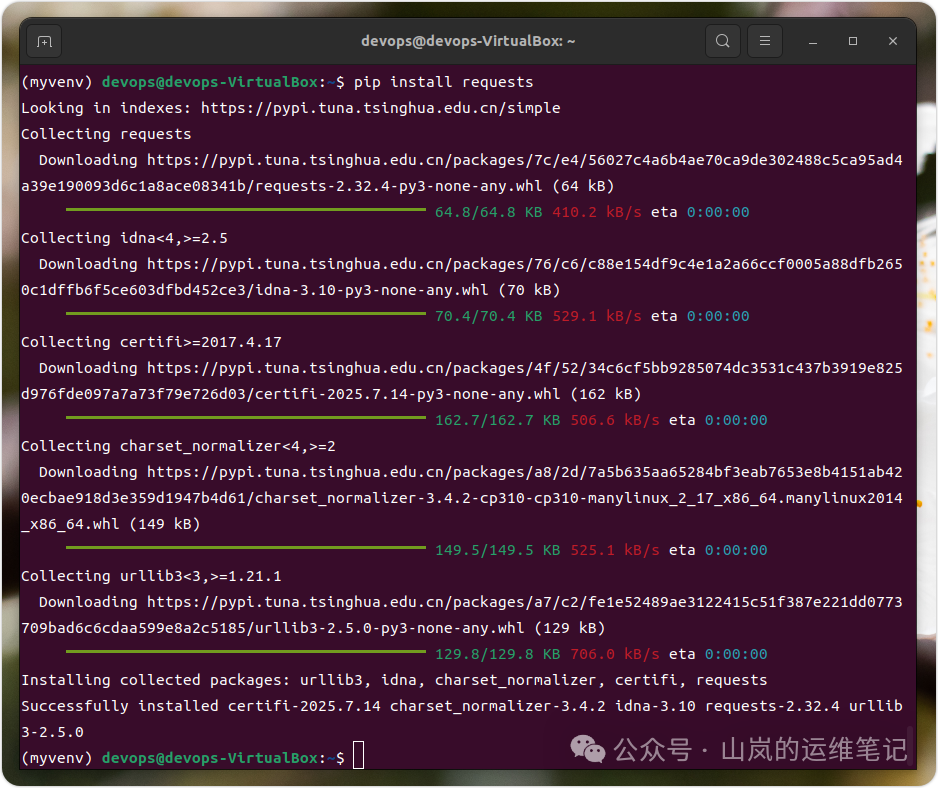Screen dimensions: 938x788
Task: Maximize the terminal window
Action: [853, 42]
